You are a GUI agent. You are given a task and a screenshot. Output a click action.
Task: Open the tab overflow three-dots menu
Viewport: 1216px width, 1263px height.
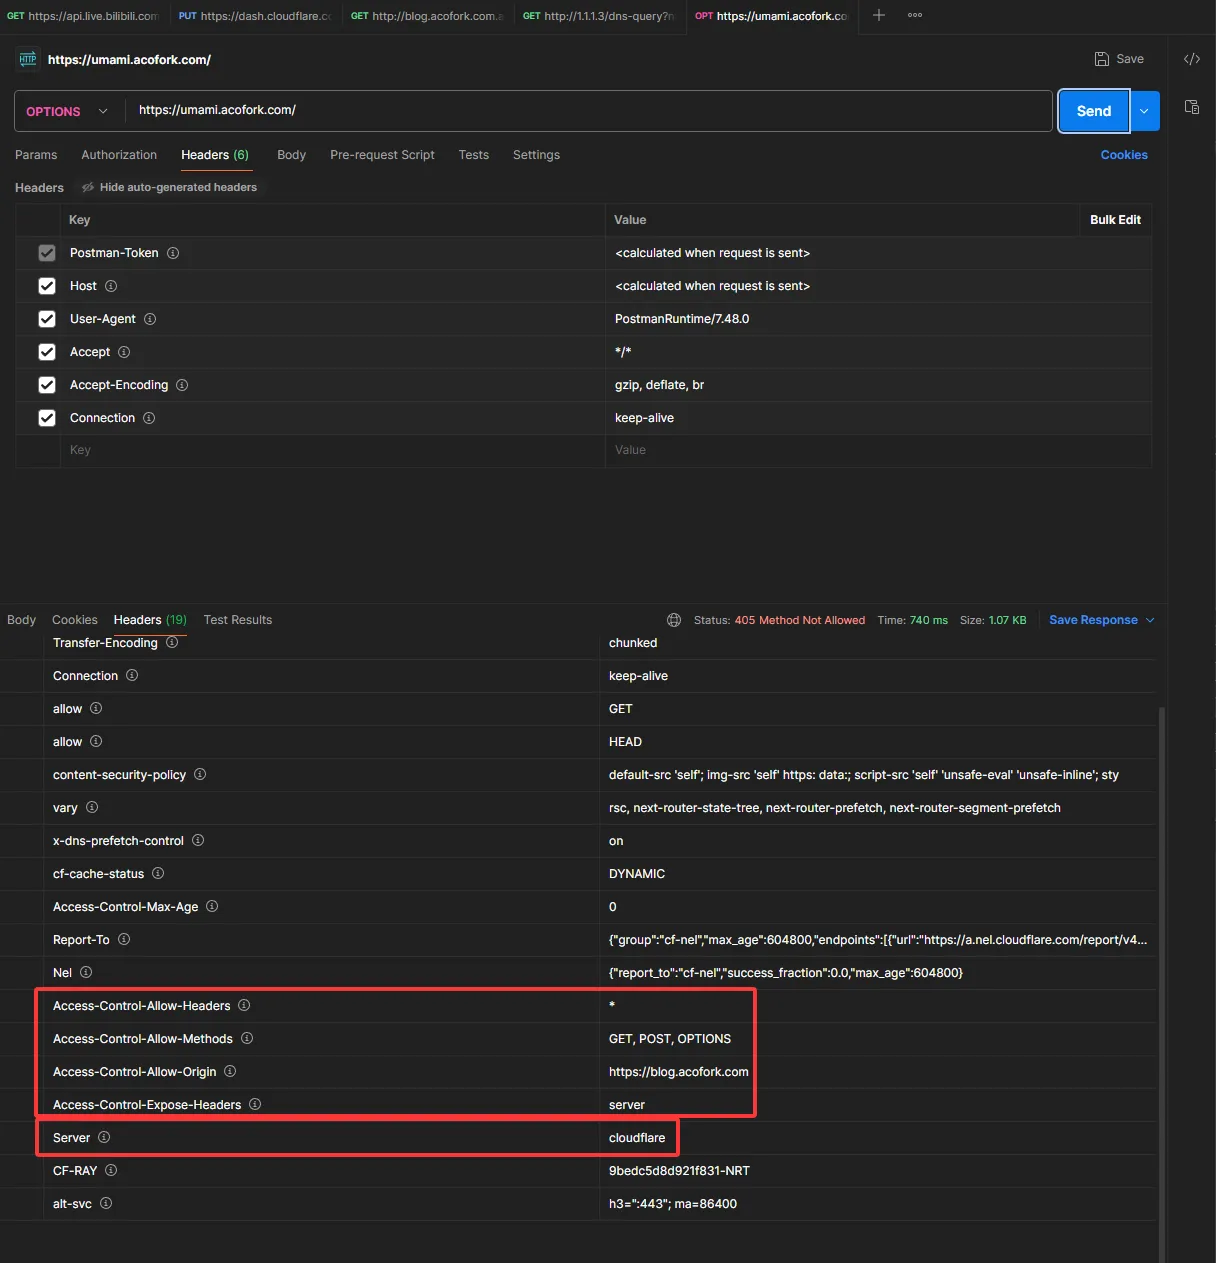coord(915,15)
